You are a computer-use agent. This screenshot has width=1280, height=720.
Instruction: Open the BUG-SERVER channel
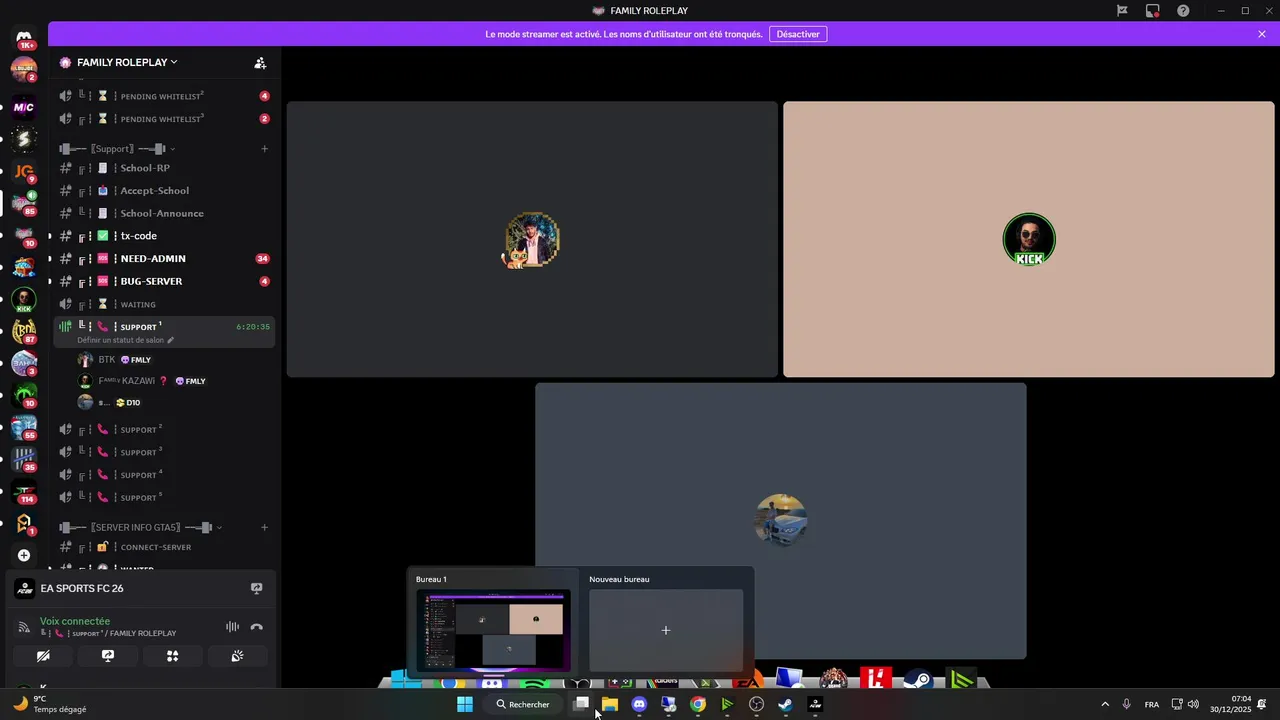tap(165, 281)
